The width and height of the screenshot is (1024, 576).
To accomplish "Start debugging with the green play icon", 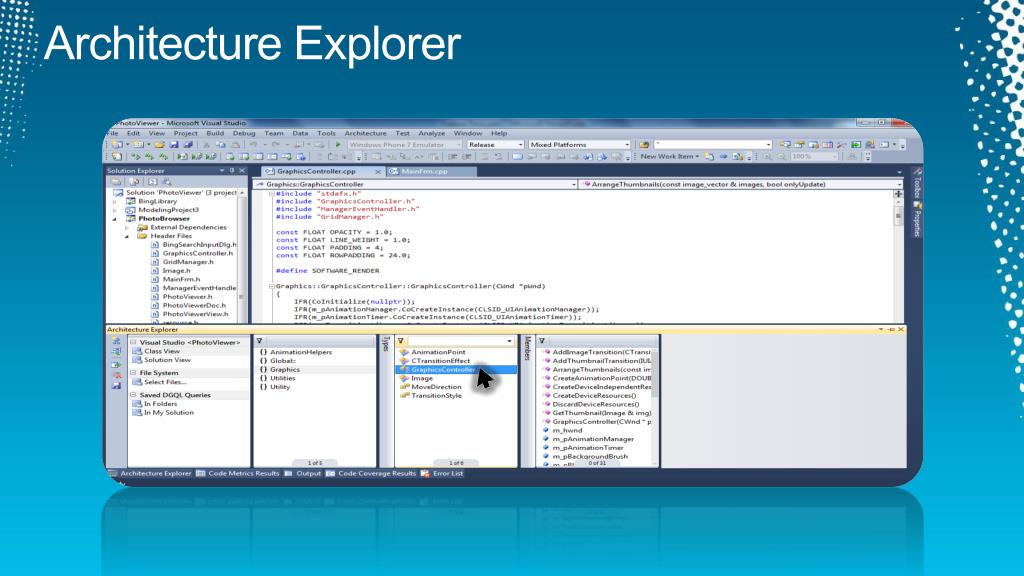I will coord(338,144).
